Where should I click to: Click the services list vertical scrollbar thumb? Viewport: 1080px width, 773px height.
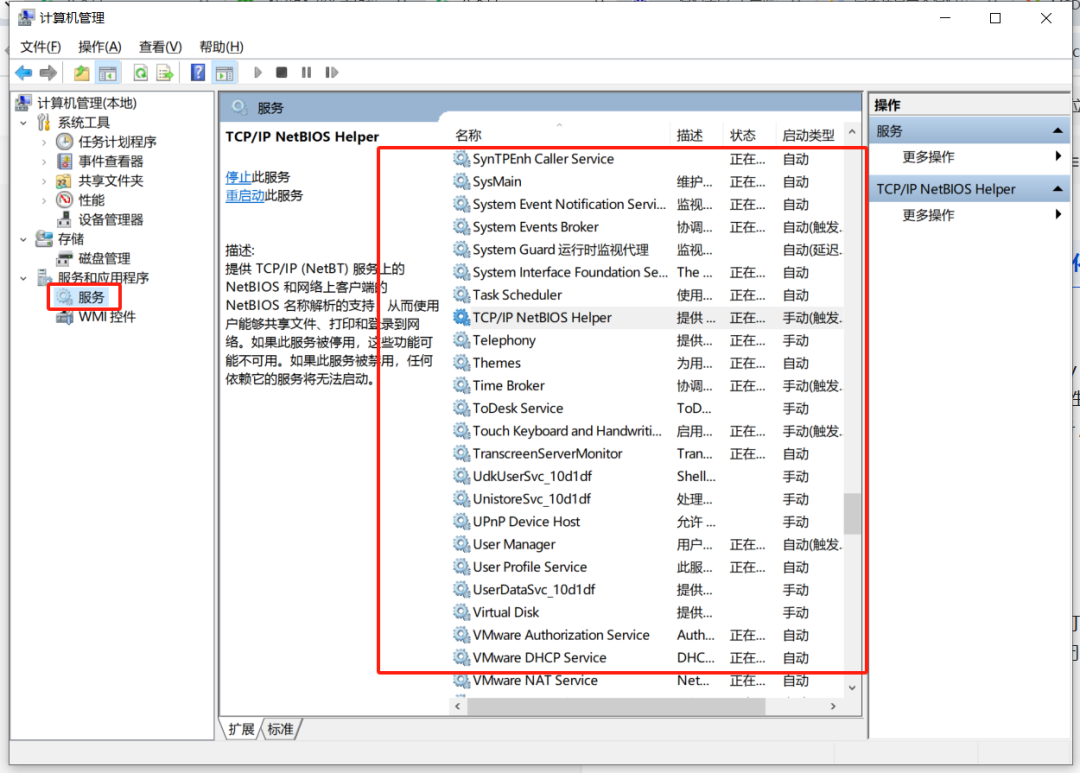tap(851, 513)
